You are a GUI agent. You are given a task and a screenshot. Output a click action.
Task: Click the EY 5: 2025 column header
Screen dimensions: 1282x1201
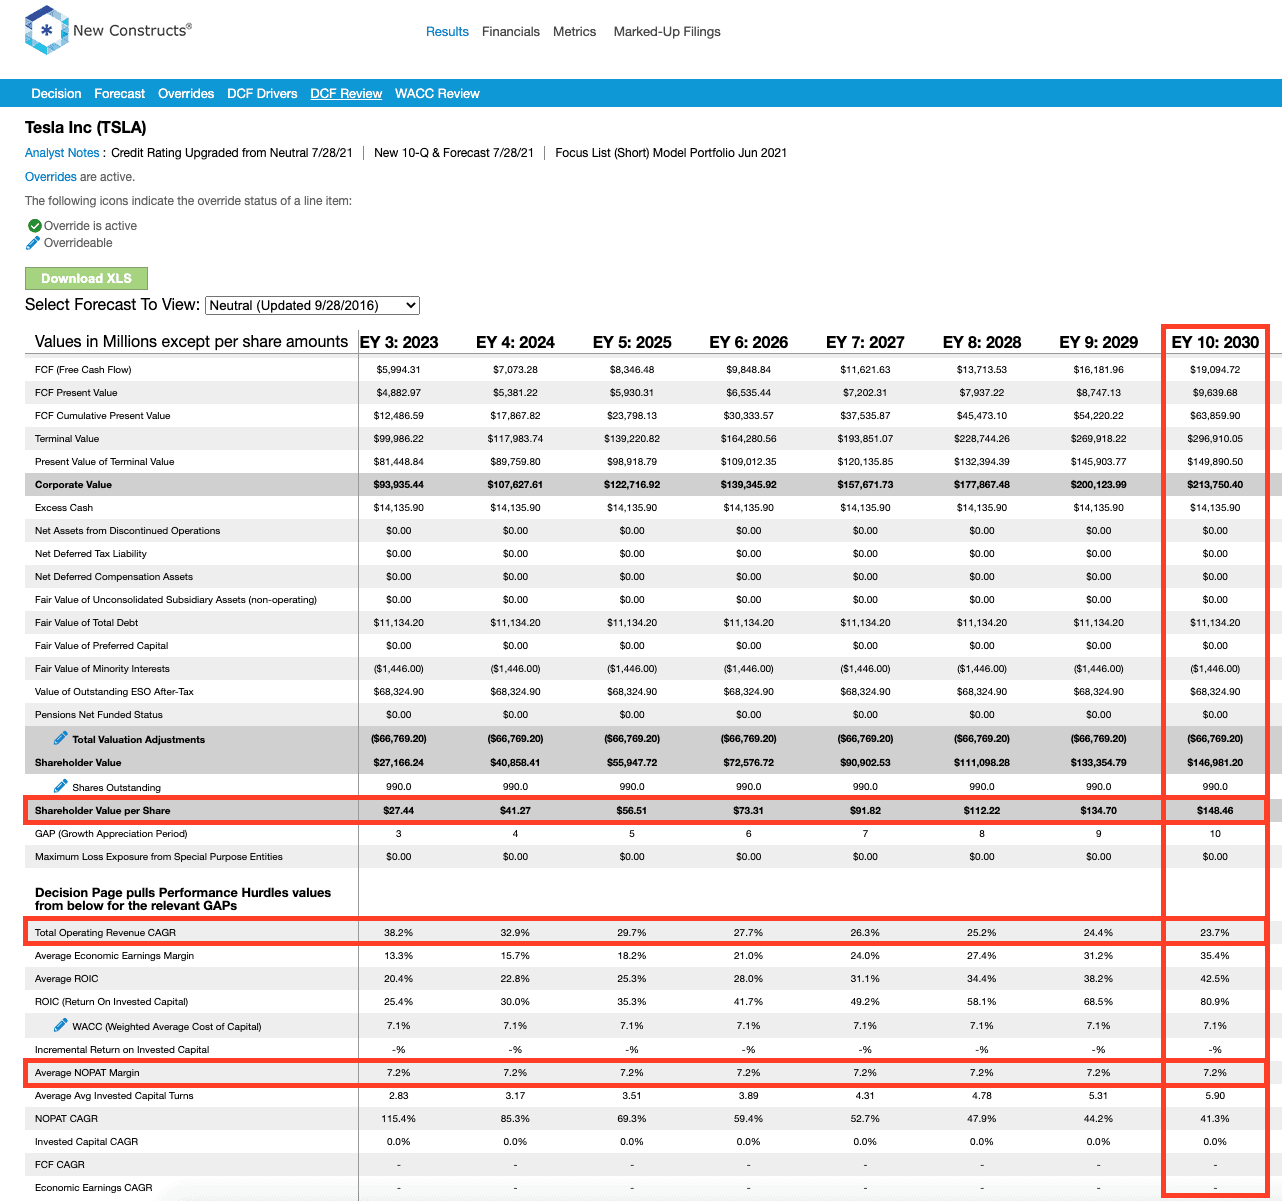tap(632, 342)
